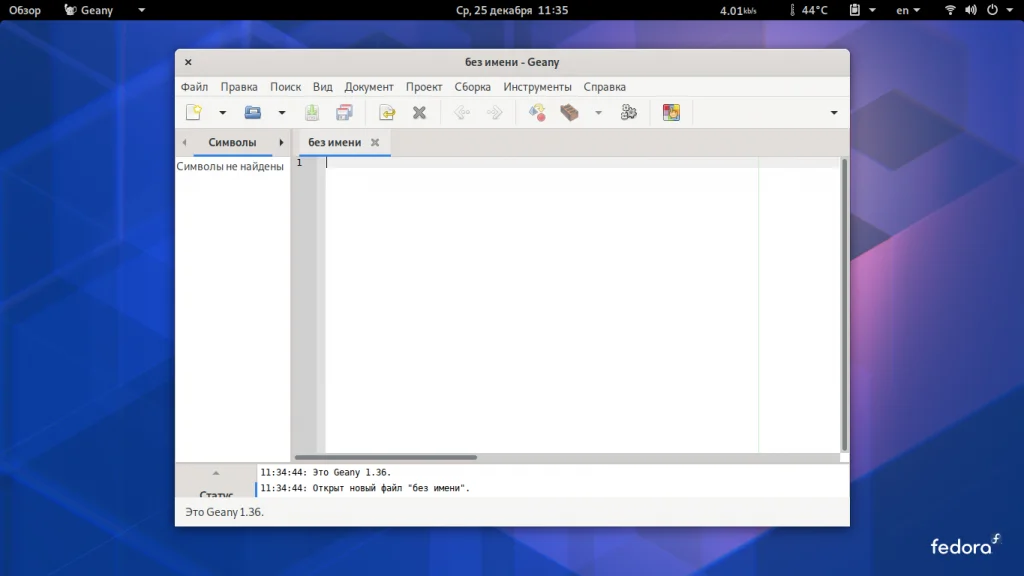Expand the recent files dropdown arrow
1024x576 pixels.
point(282,113)
